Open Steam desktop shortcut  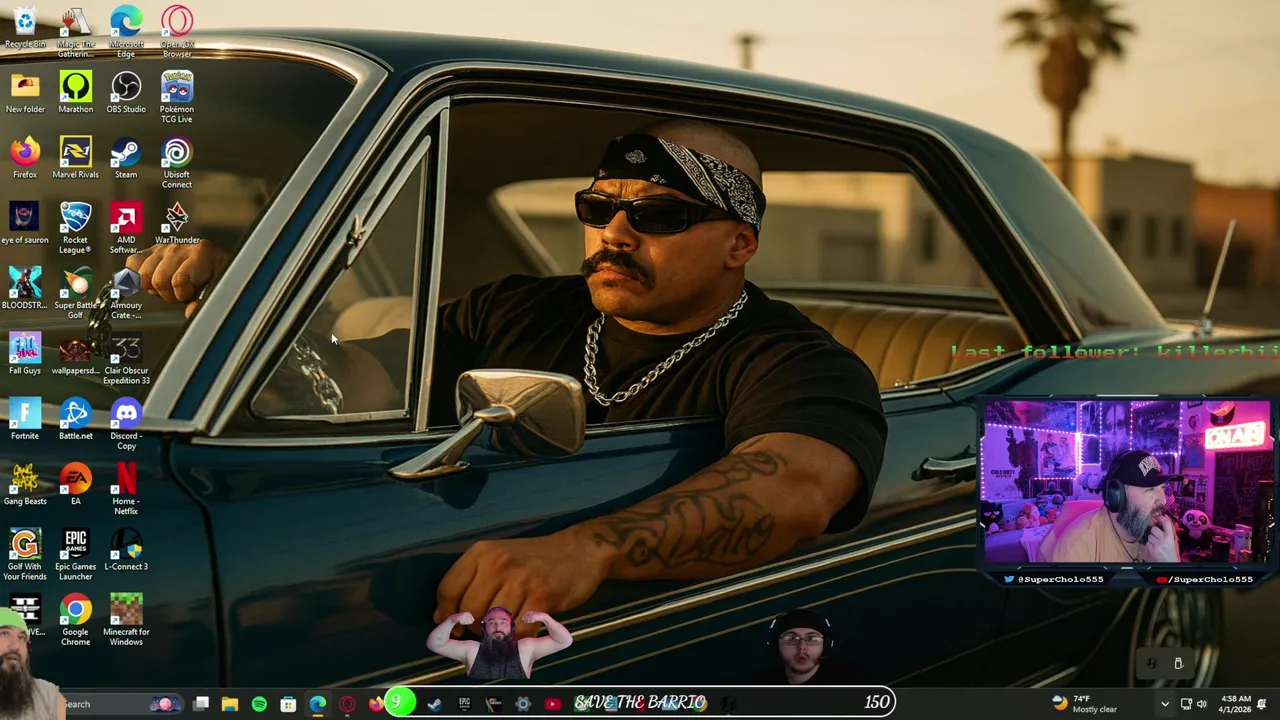click(x=126, y=157)
